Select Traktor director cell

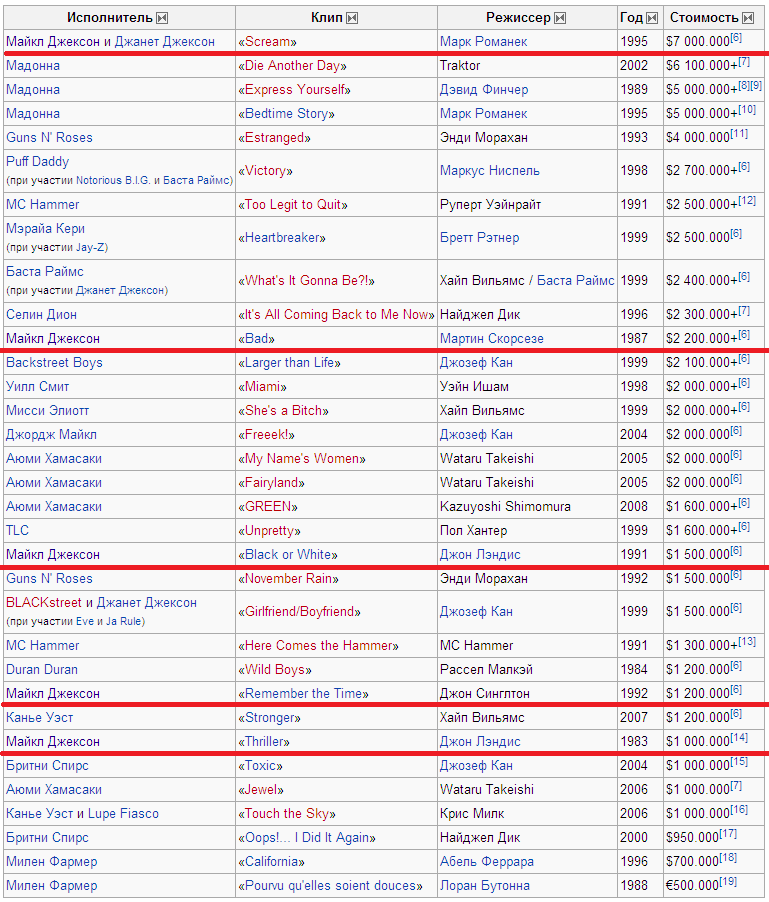[460, 66]
